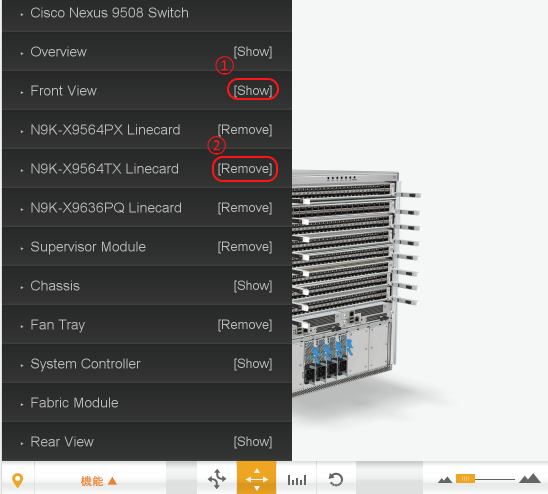The image size is (548, 494).
Task: Toggle Show for Chassis
Action: 253,286
